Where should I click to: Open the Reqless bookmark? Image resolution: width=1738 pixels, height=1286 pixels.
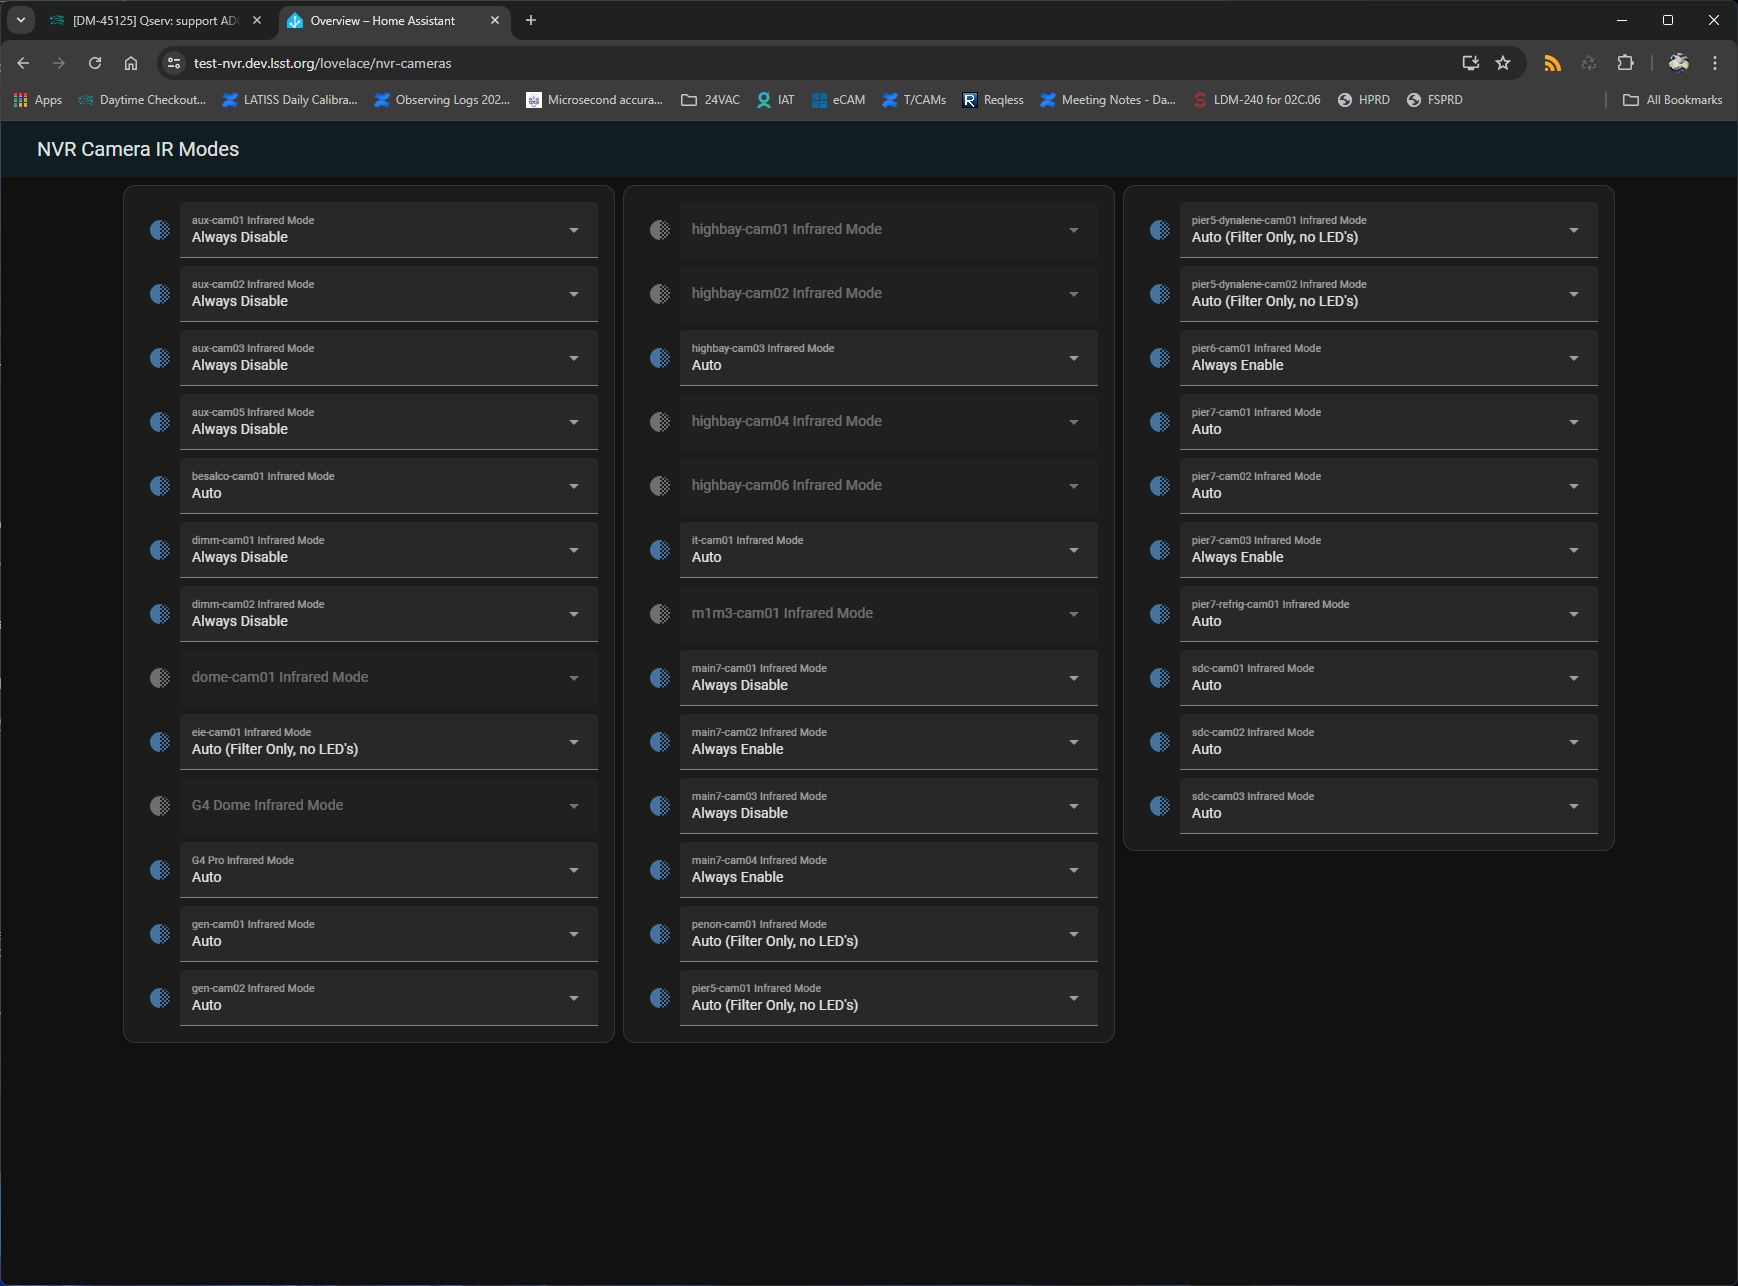click(993, 100)
